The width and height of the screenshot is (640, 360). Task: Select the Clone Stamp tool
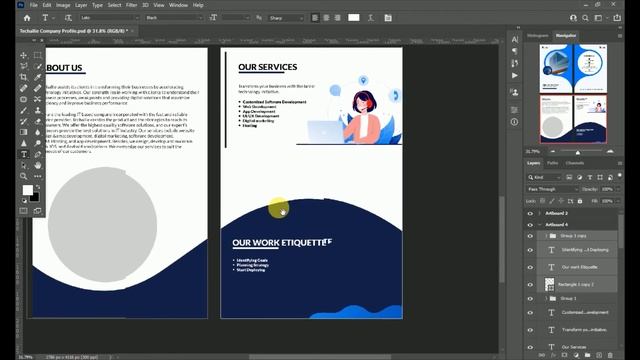[x=38, y=110]
